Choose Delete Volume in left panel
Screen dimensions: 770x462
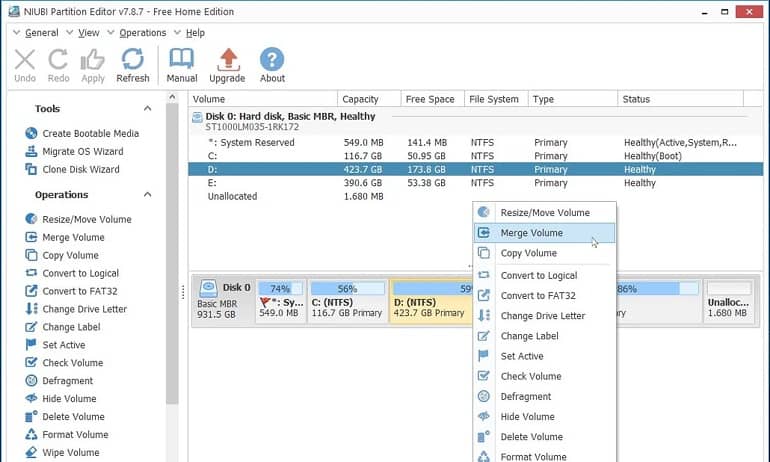tap(64, 416)
